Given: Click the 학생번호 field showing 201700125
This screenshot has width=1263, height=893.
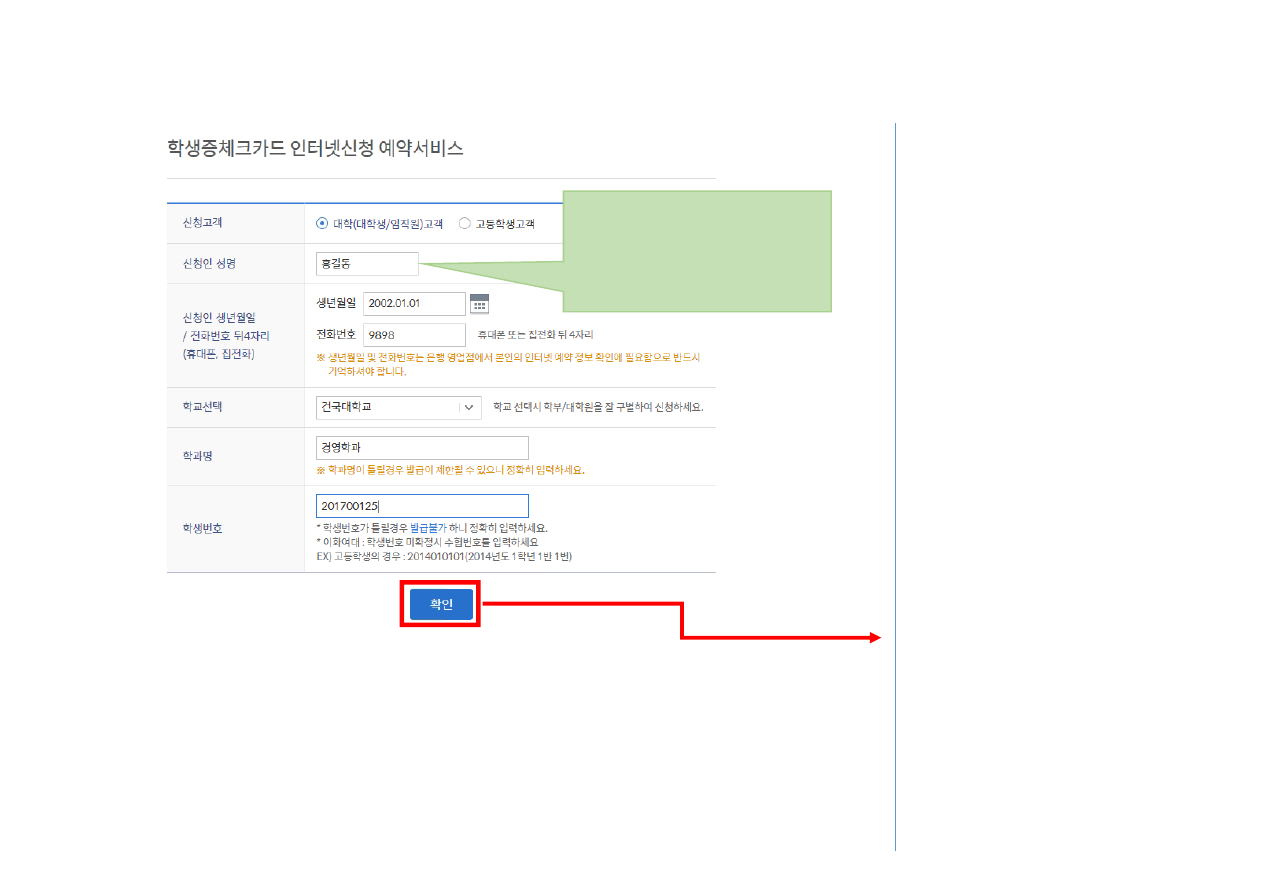Looking at the screenshot, I should coord(421,506).
